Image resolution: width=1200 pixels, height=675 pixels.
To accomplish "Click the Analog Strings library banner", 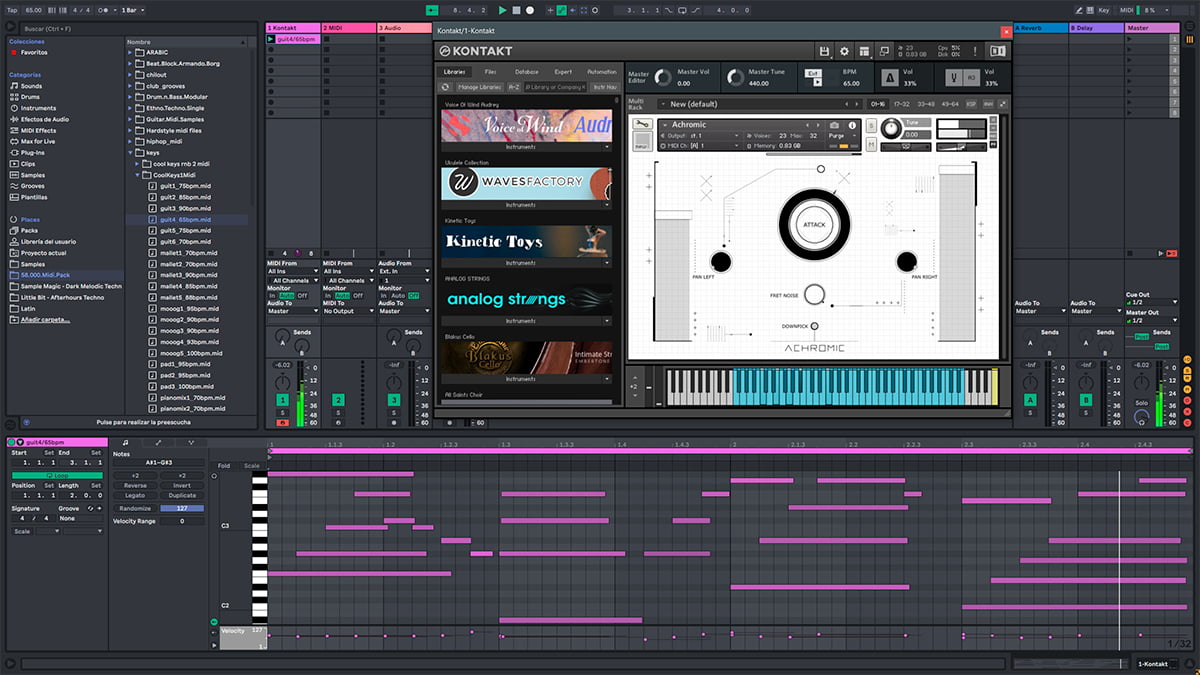I will (x=526, y=299).
